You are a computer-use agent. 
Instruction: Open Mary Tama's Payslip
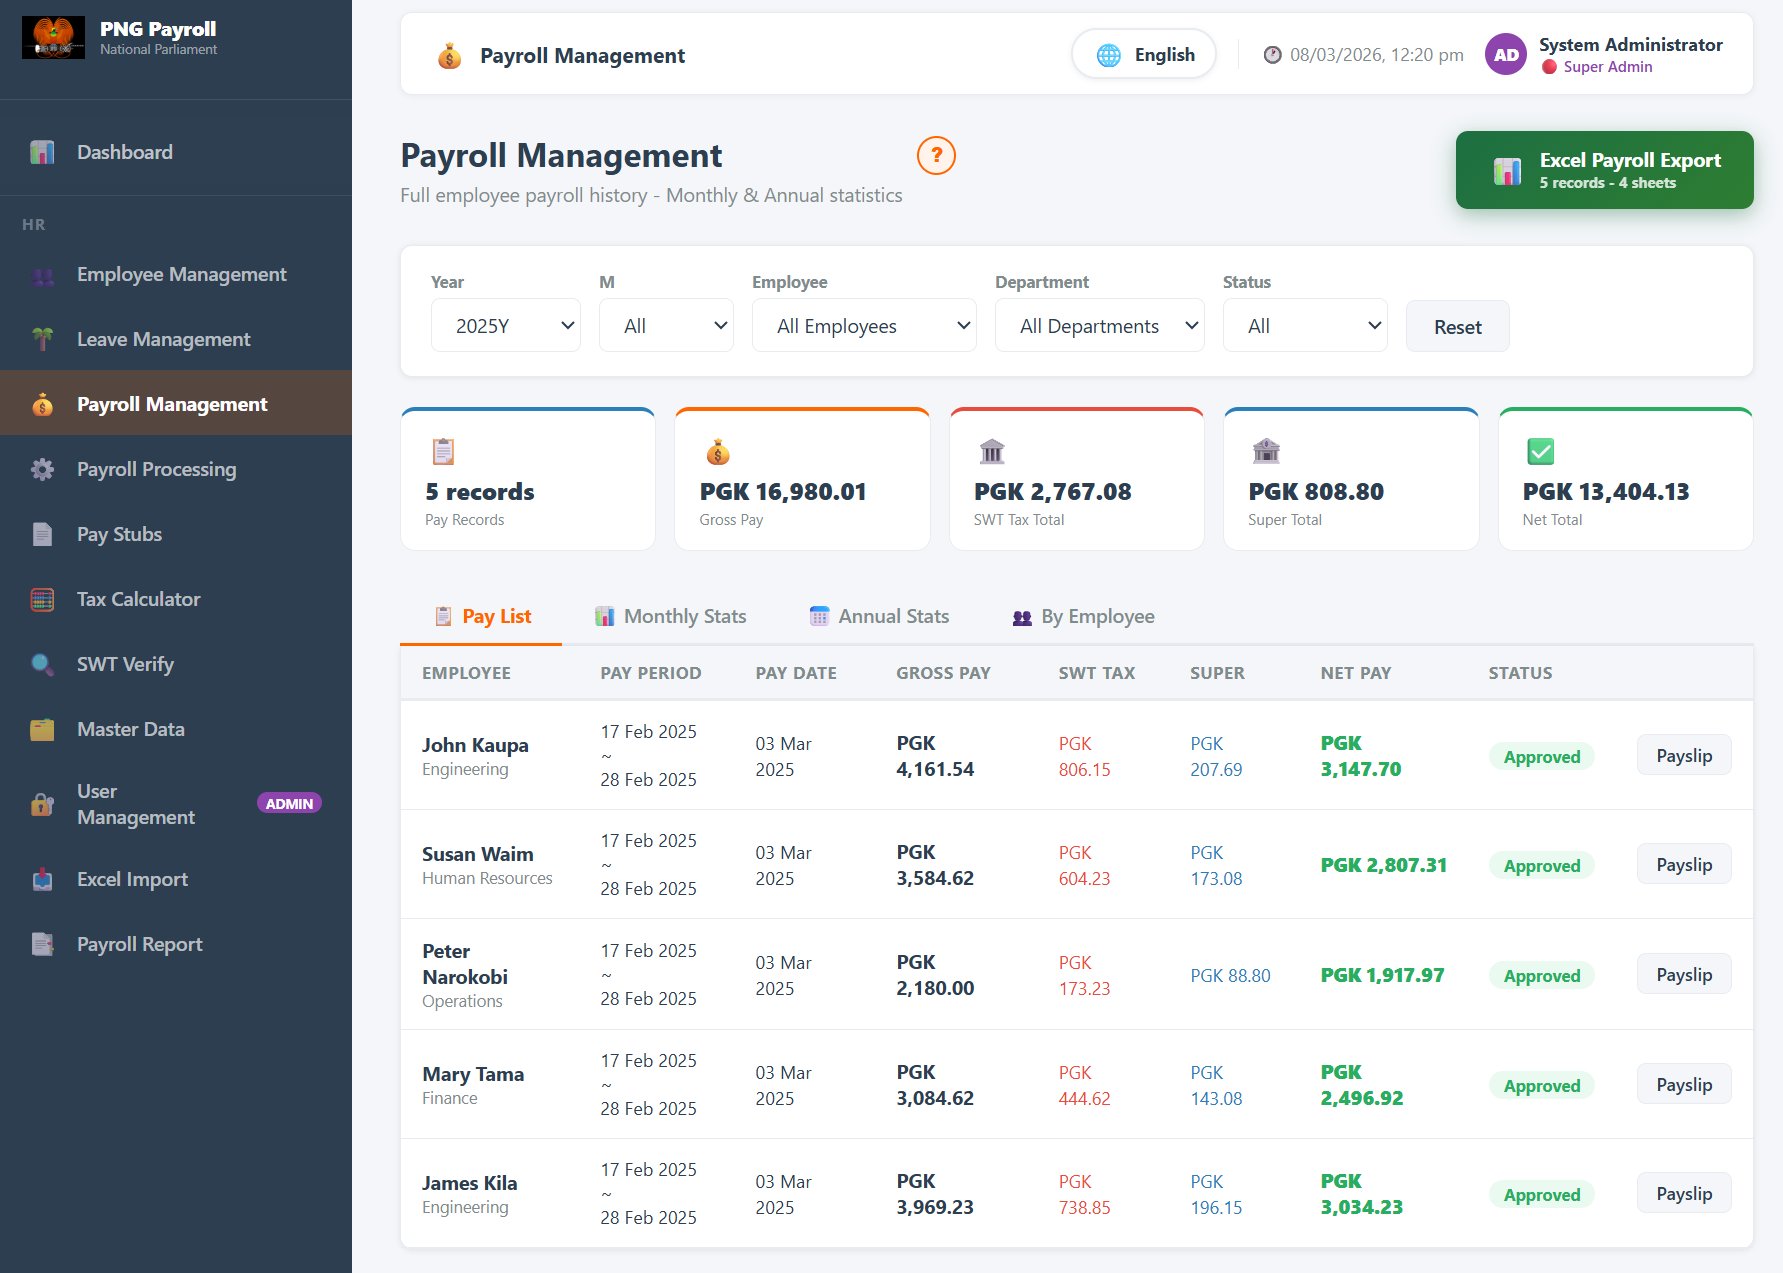click(1684, 1085)
